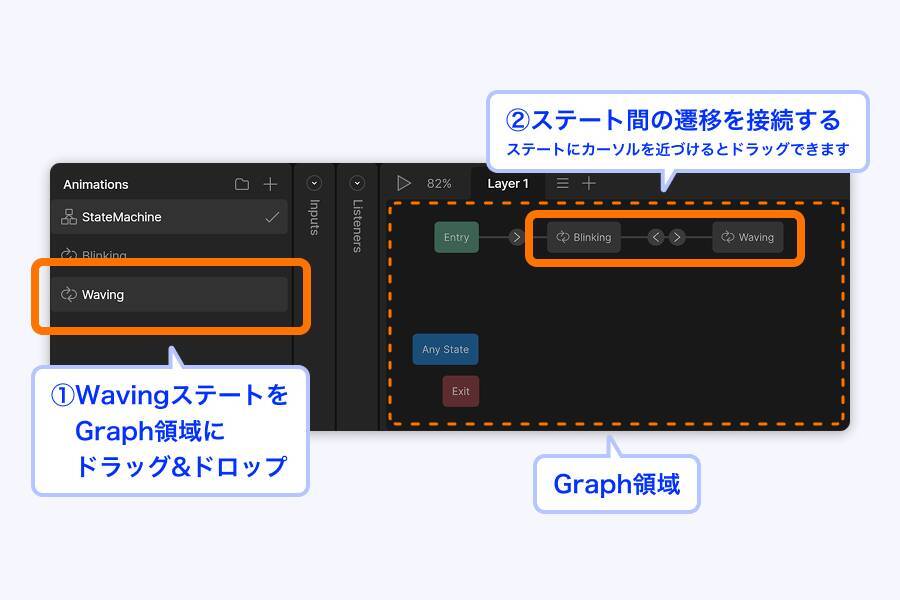900x600 pixels.
Task: Select the Entry state node
Action: [456, 237]
